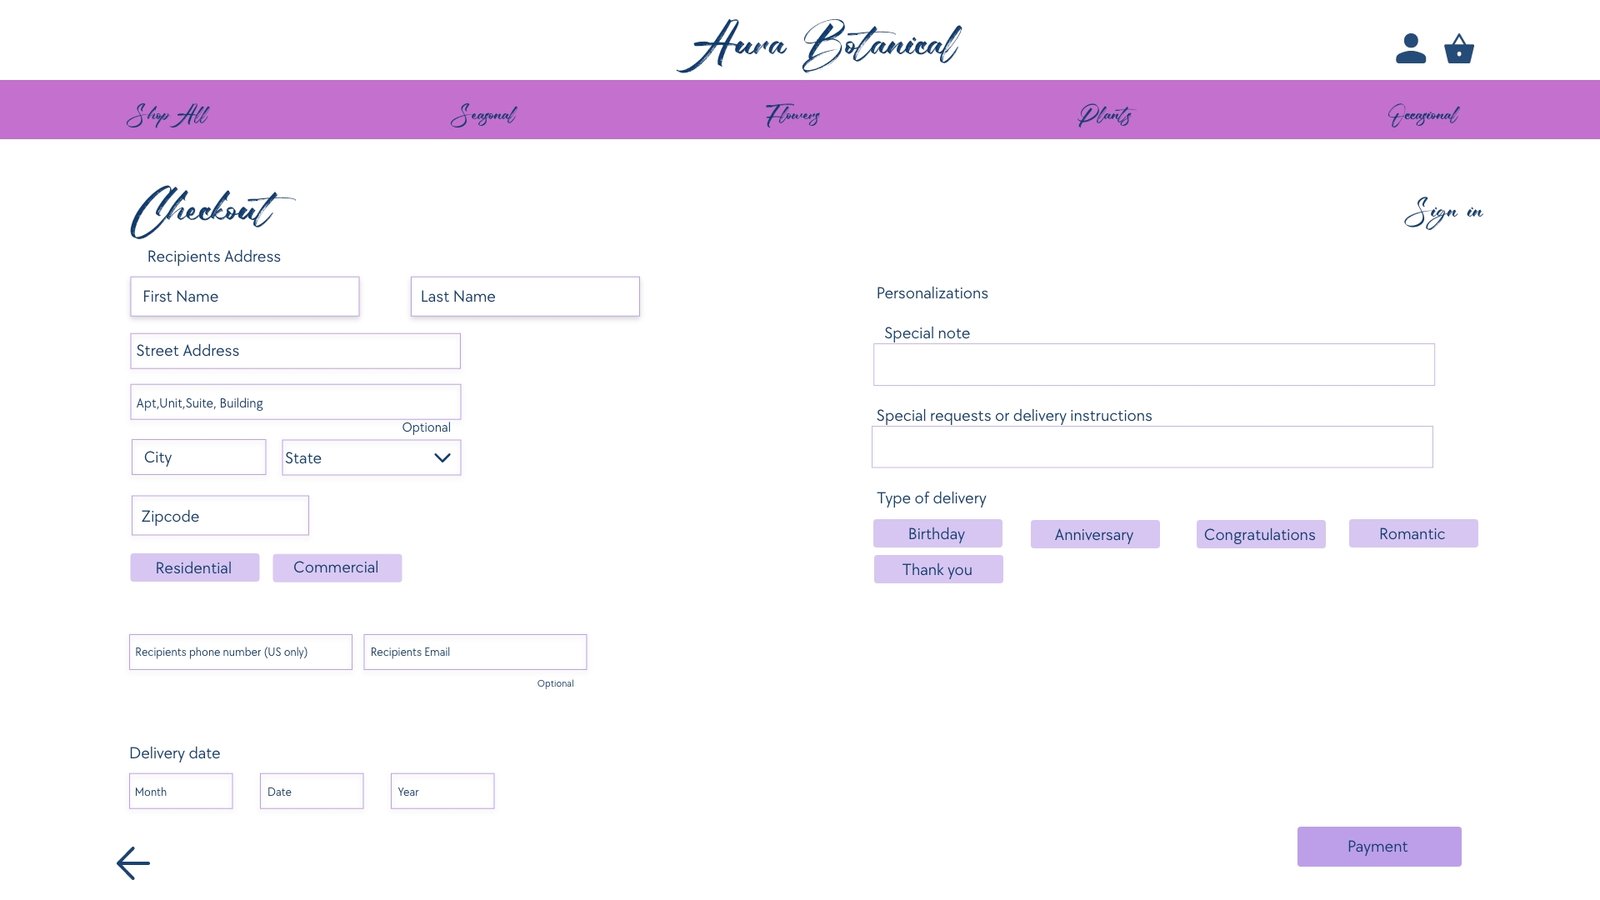Choose the Birthday delivery type
Image resolution: width=1600 pixels, height=900 pixels.
click(937, 534)
